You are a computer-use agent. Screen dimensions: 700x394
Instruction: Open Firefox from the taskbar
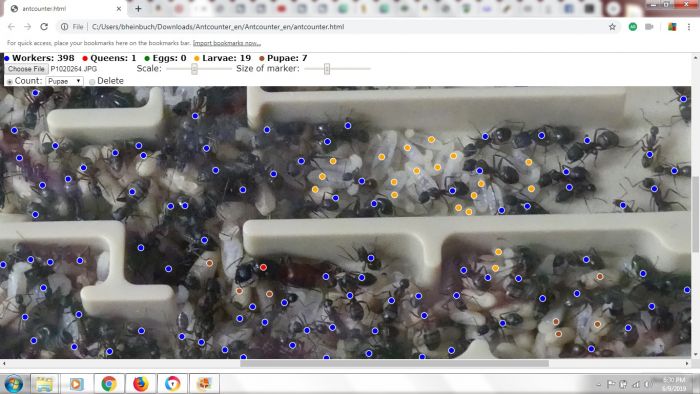(140, 384)
